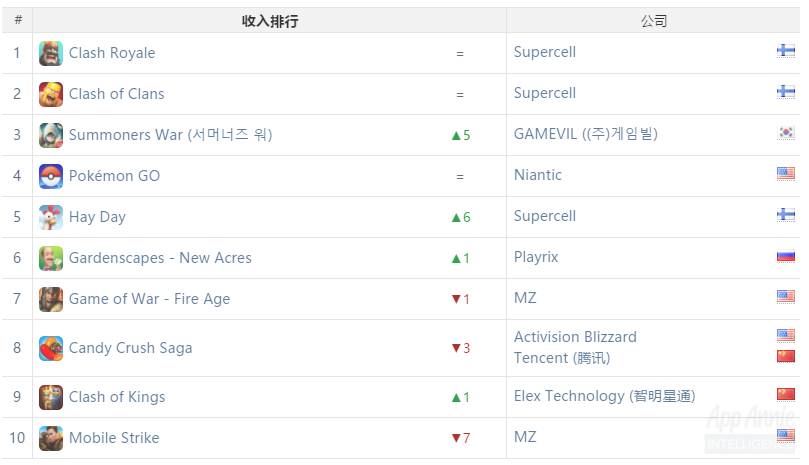
Task: Click the Russian flag beside Playrix
Action: coord(786,256)
